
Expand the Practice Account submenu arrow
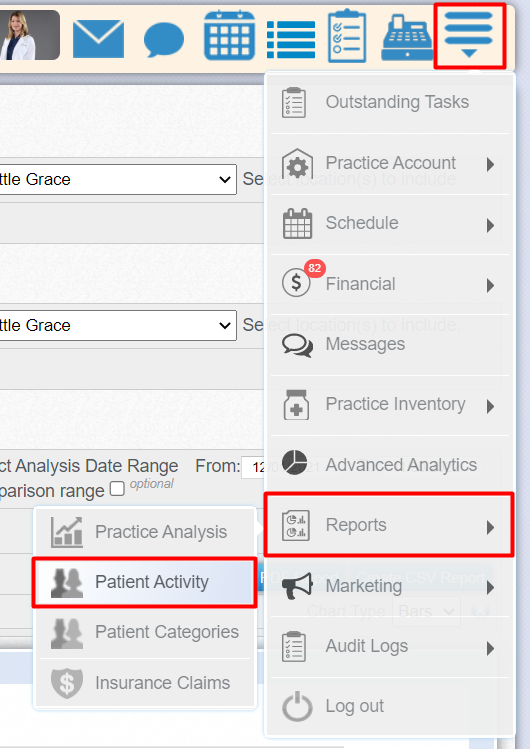click(x=490, y=164)
